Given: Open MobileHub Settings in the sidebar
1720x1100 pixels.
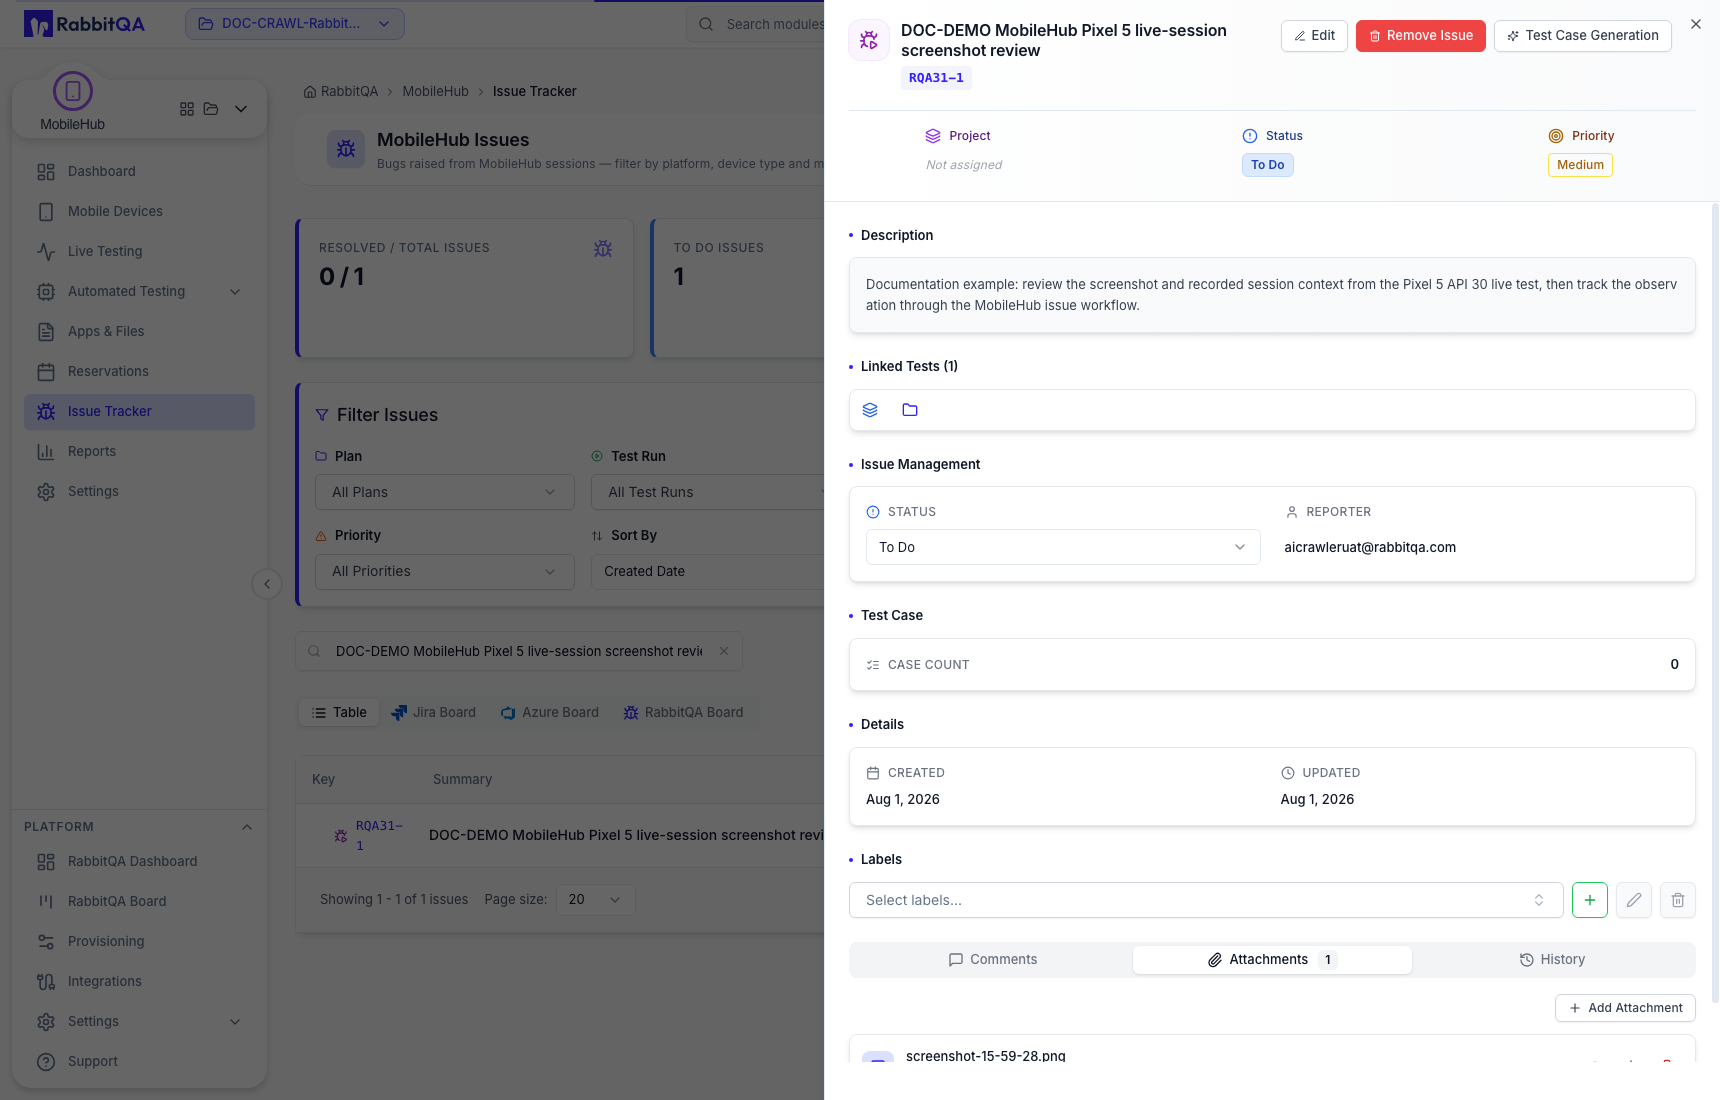Looking at the screenshot, I should tap(139, 492).
